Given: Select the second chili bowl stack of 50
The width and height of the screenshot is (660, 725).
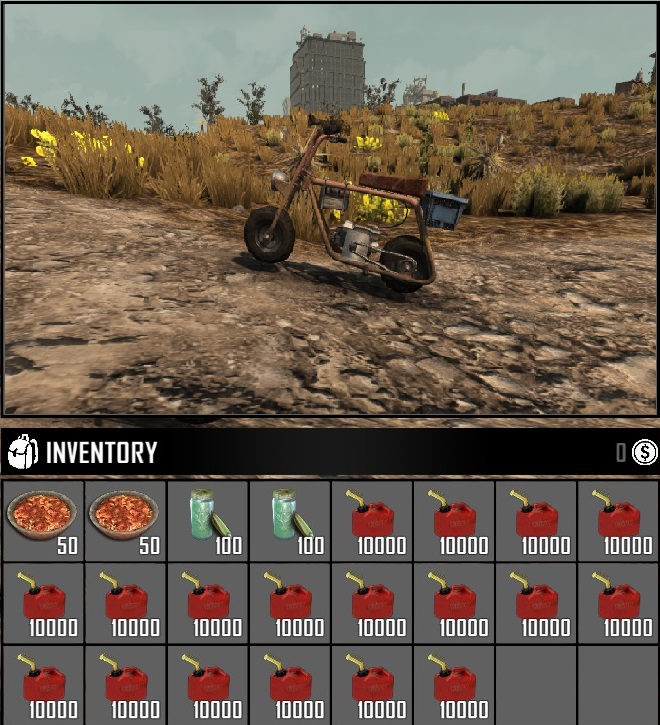Looking at the screenshot, I should point(125,521).
